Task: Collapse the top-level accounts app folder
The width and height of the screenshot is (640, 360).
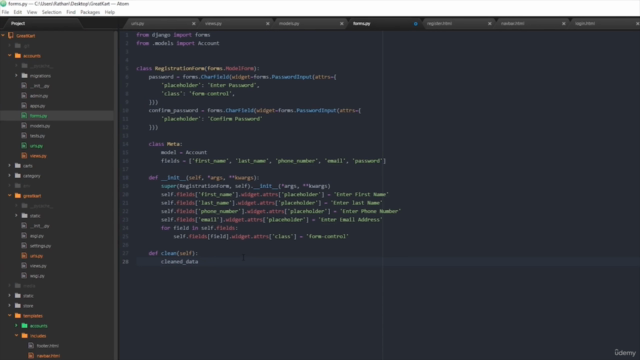Action: coord(10,56)
